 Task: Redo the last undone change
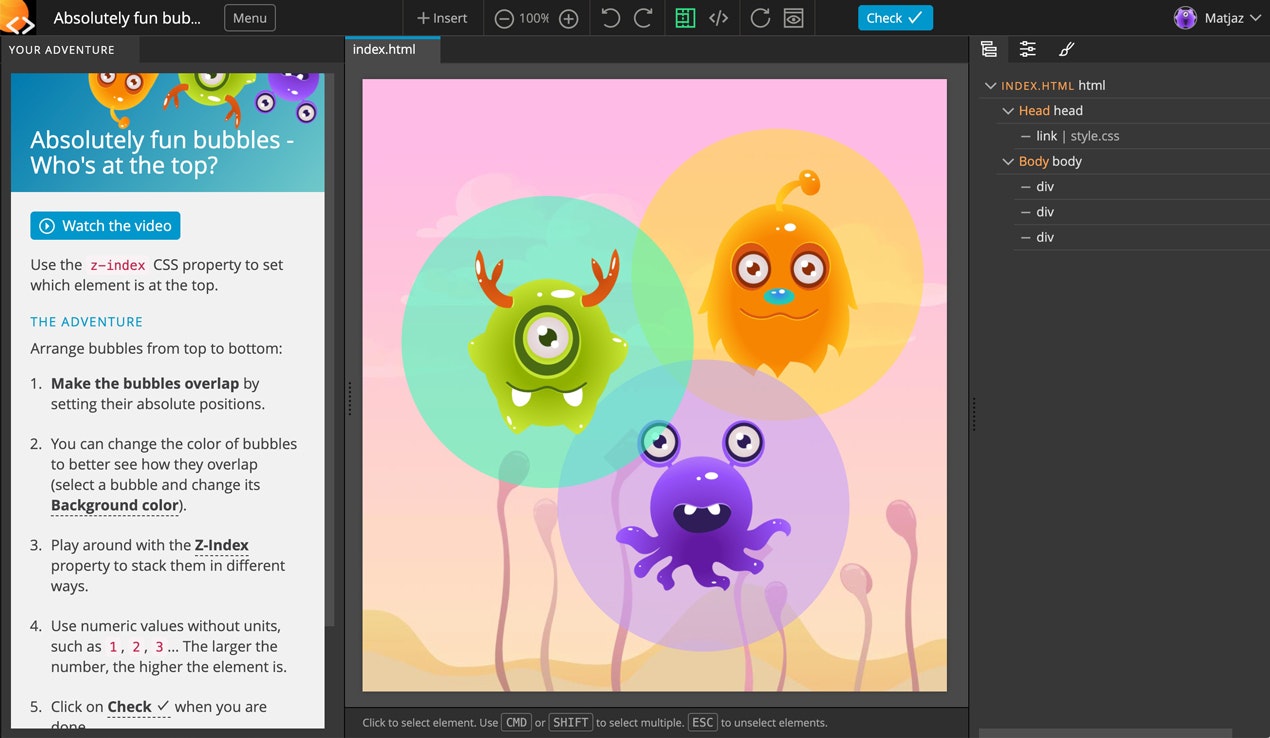coord(643,18)
